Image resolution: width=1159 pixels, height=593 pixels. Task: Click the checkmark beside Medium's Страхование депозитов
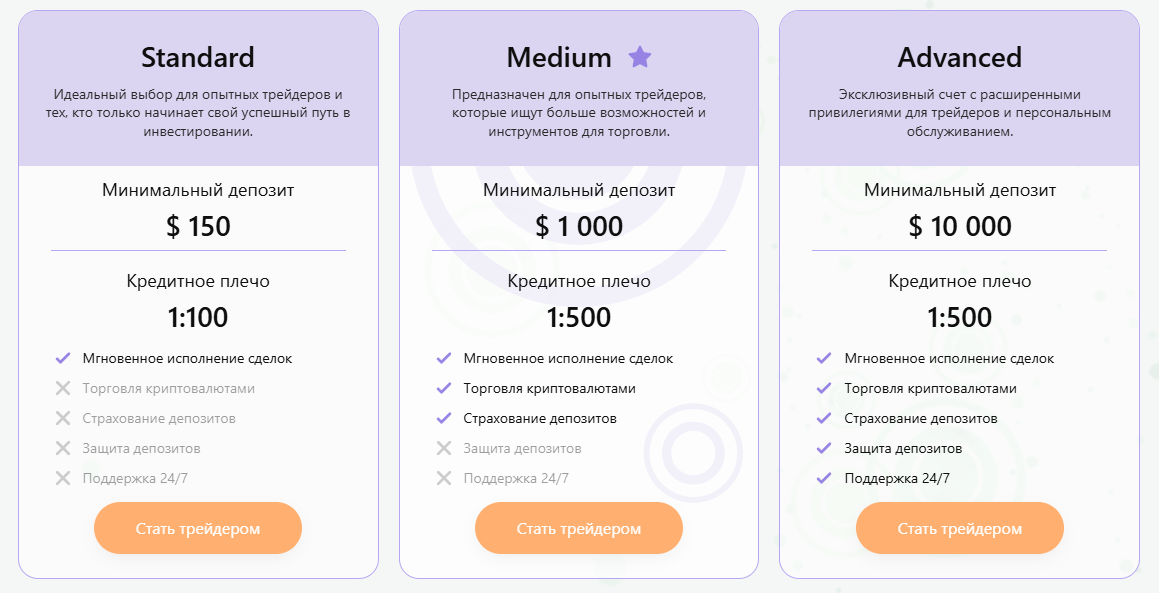click(444, 418)
